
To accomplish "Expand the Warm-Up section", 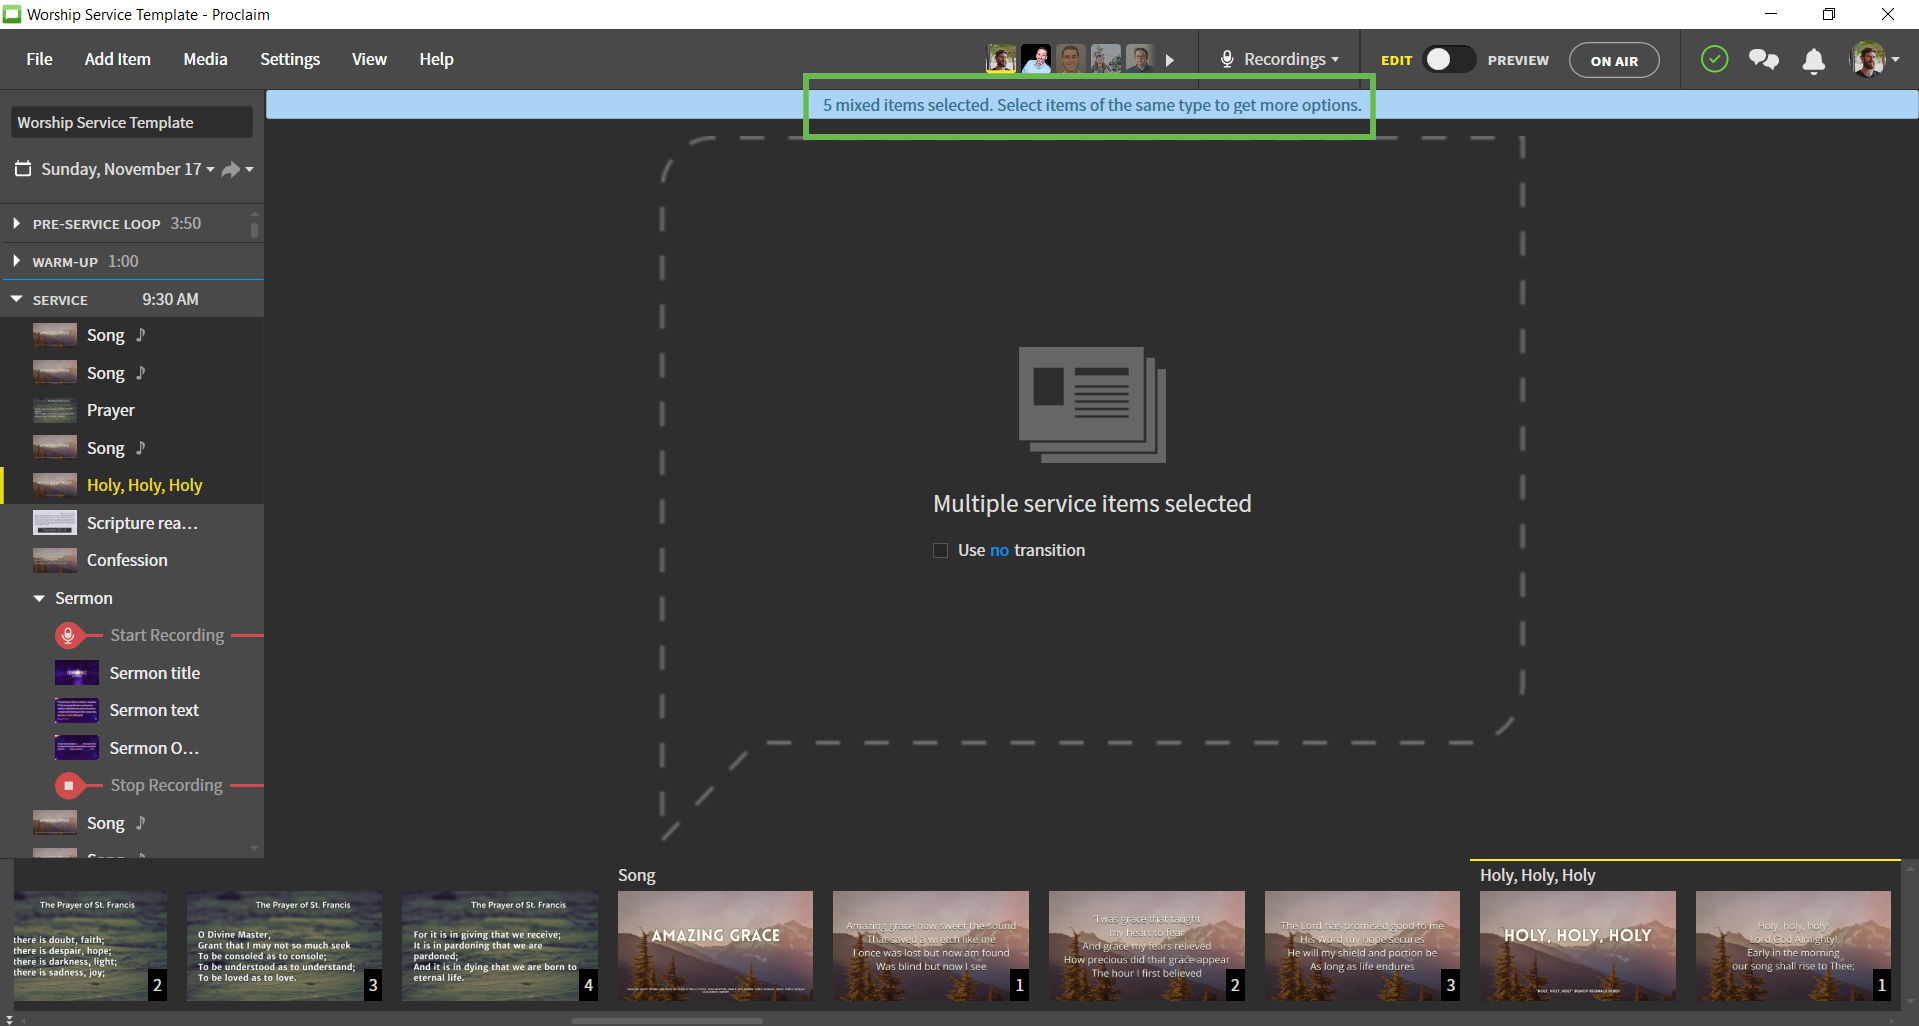I will (x=17, y=262).
